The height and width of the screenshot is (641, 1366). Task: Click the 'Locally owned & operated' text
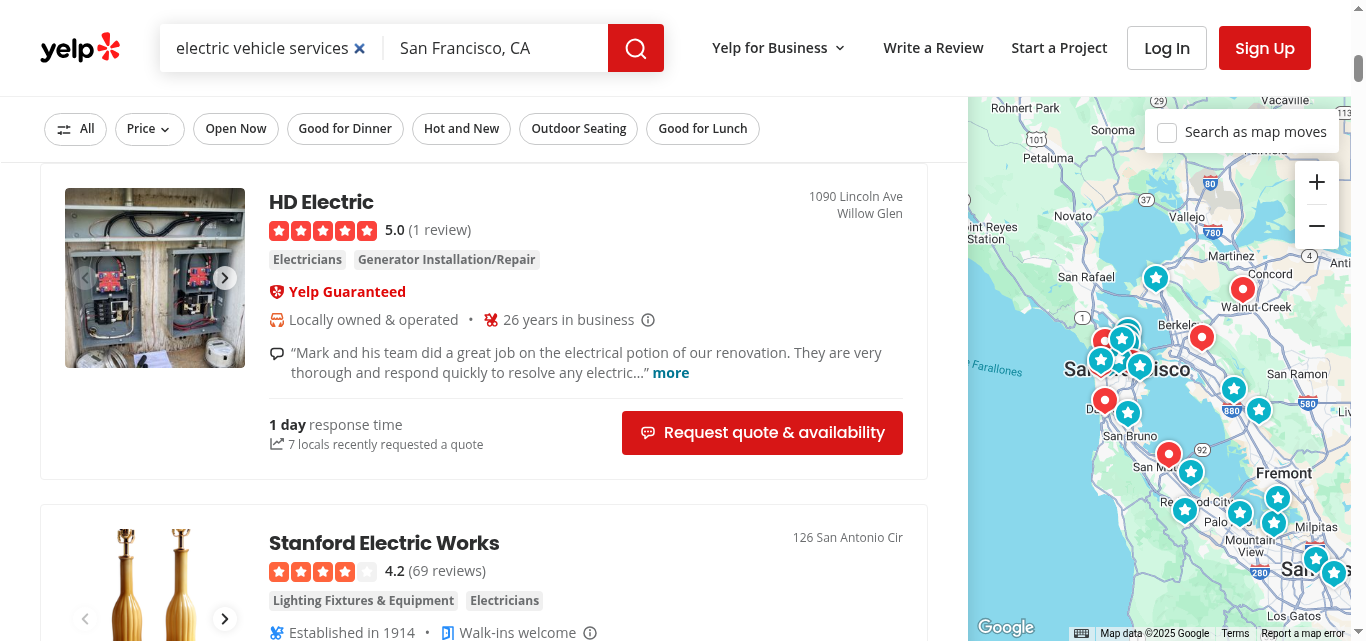[373, 320]
